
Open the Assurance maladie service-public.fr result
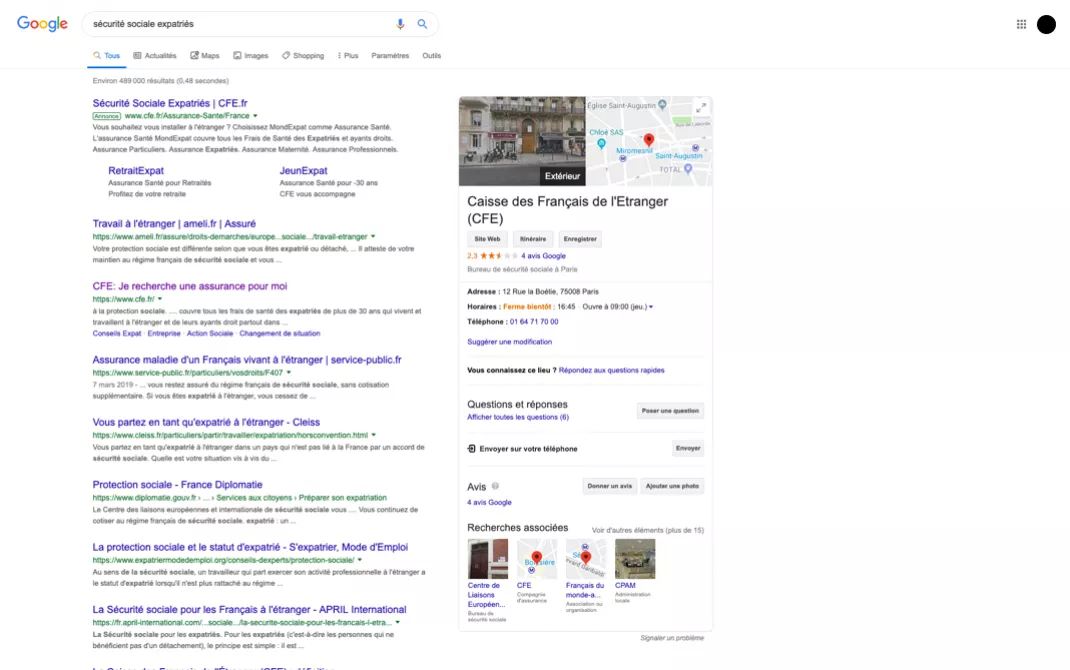tap(247, 360)
